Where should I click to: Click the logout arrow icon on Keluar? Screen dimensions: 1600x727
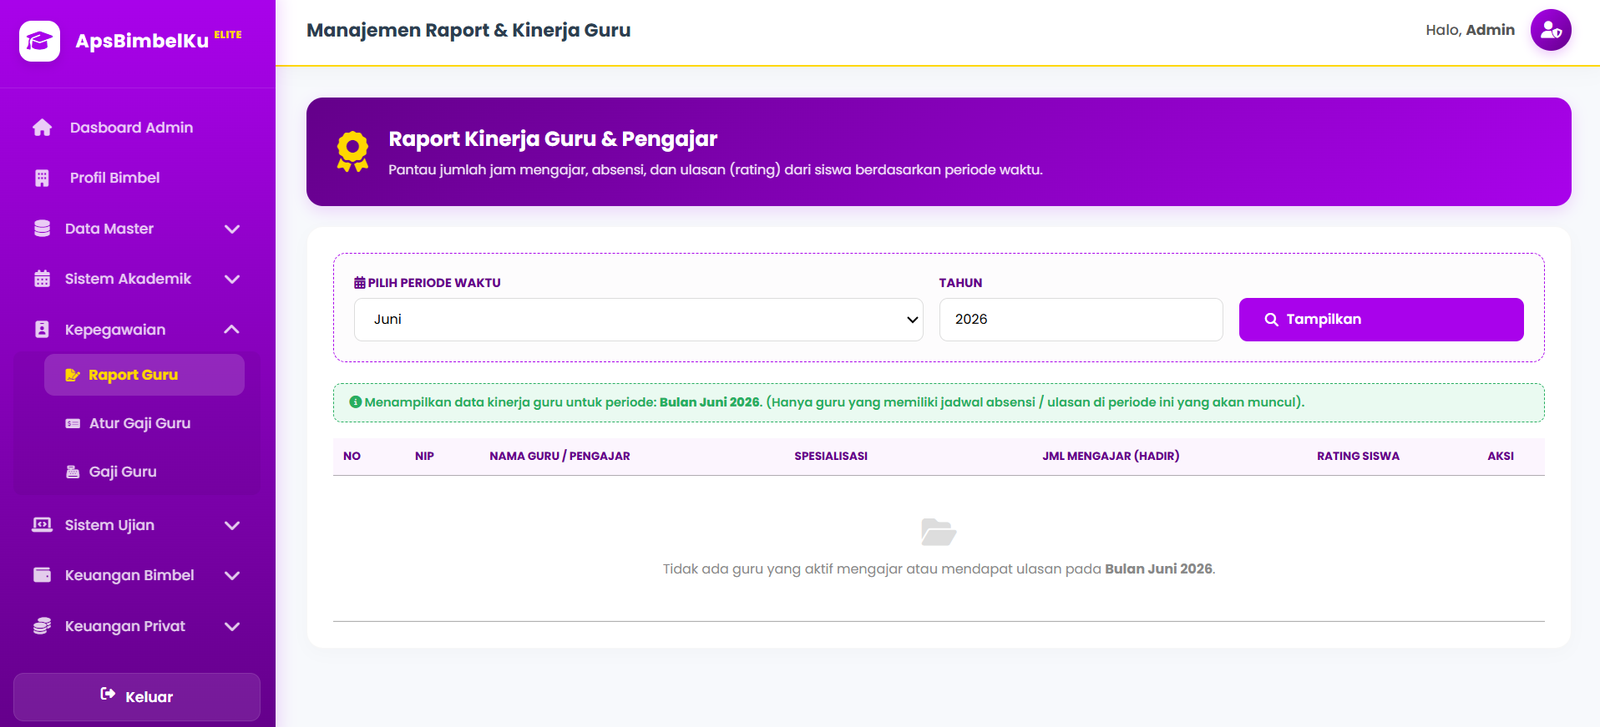[x=108, y=694]
